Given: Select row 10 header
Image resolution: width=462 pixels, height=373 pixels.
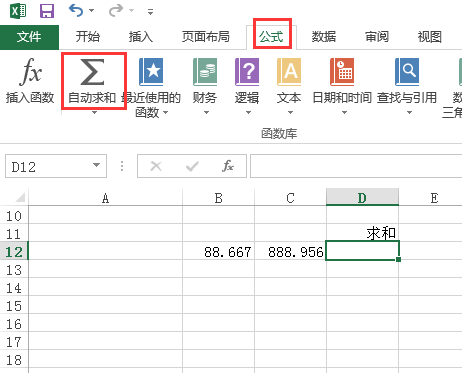Looking at the screenshot, I should coord(14,216).
